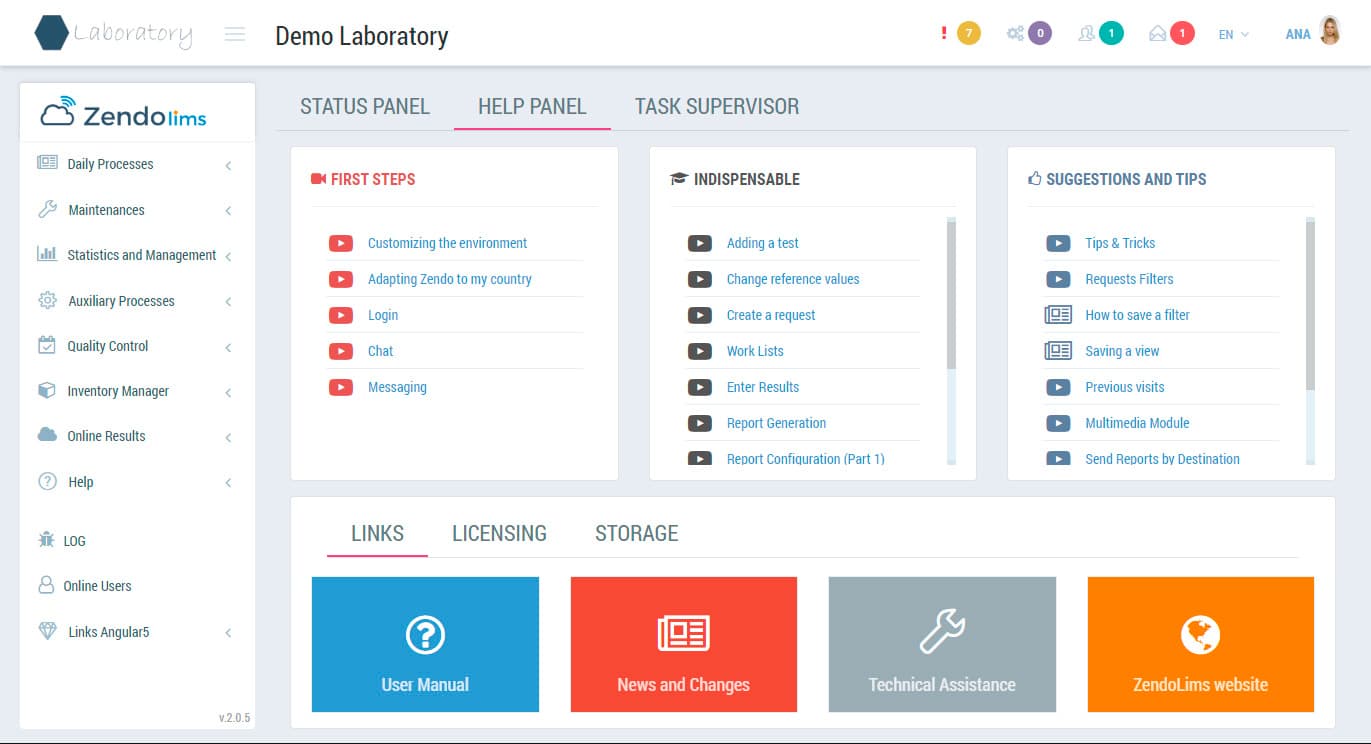Viewport: 1371px width, 744px height.
Task: Open the Saving a view article icon
Action: pyautogui.click(x=1058, y=351)
